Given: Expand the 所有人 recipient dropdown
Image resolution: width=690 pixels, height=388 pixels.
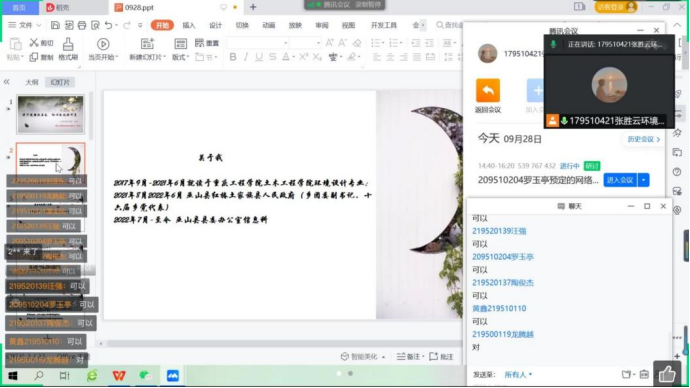Looking at the screenshot, I should pyautogui.click(x=518, y=375).
